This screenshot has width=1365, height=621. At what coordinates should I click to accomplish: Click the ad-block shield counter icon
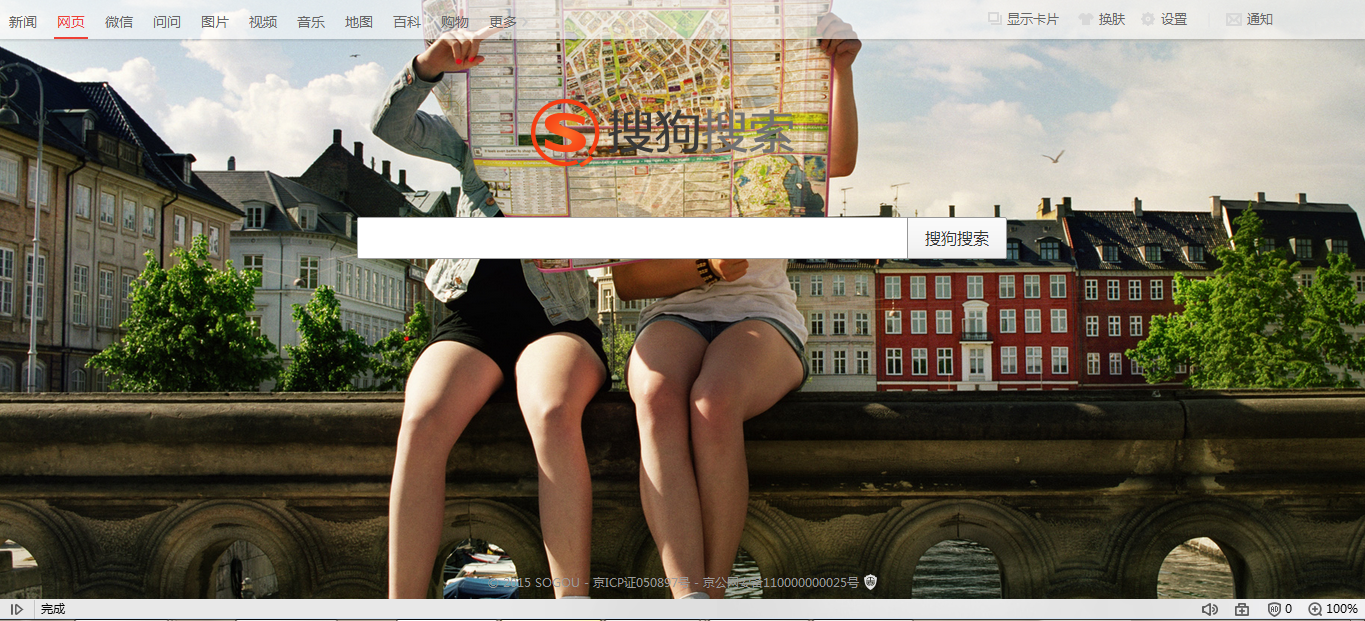point(1280,609)
